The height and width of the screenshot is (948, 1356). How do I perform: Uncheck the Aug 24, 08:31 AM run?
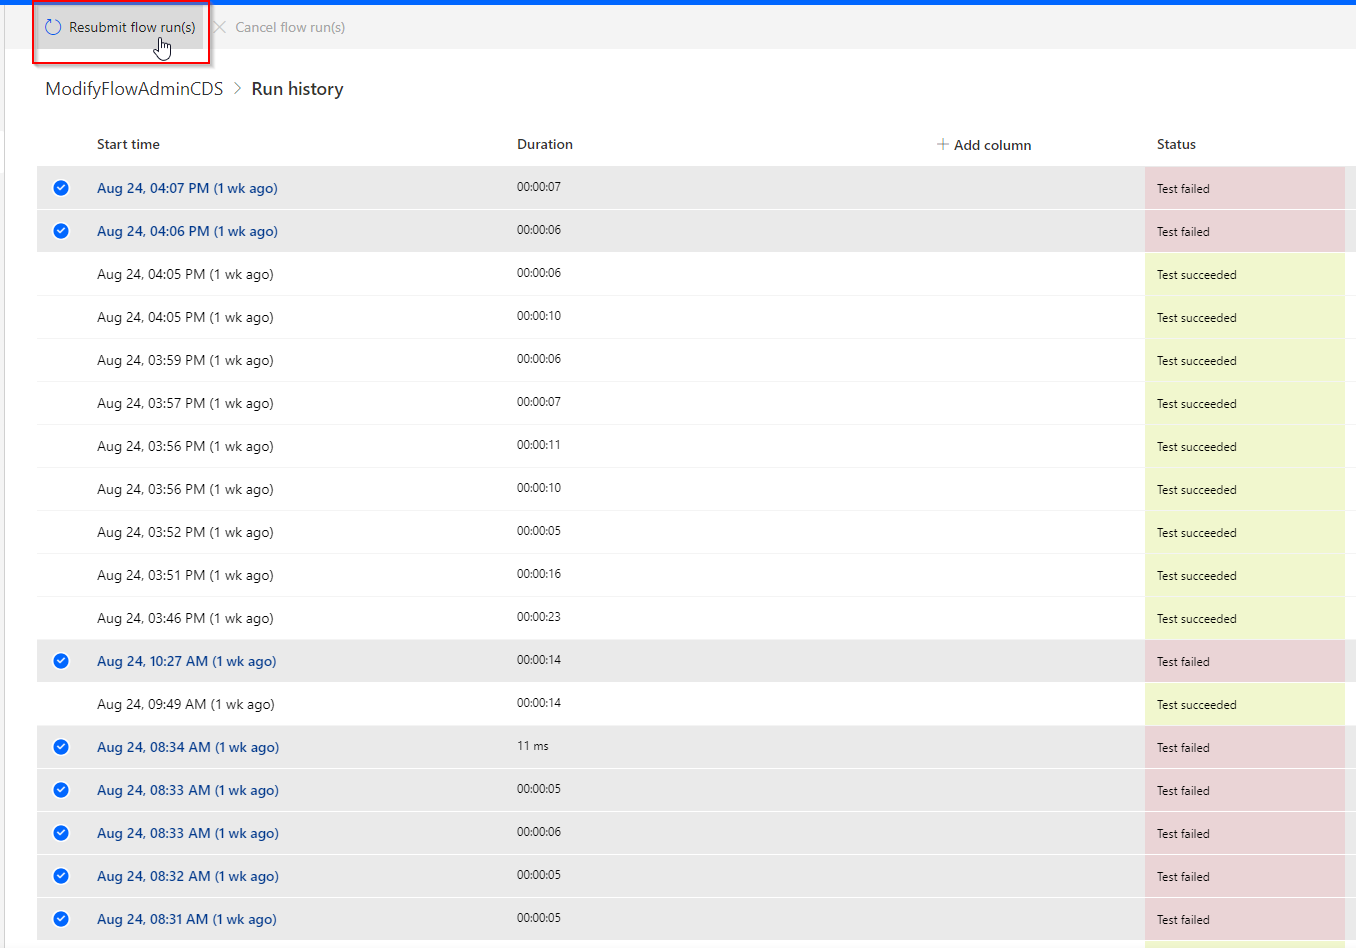[61, 919]
